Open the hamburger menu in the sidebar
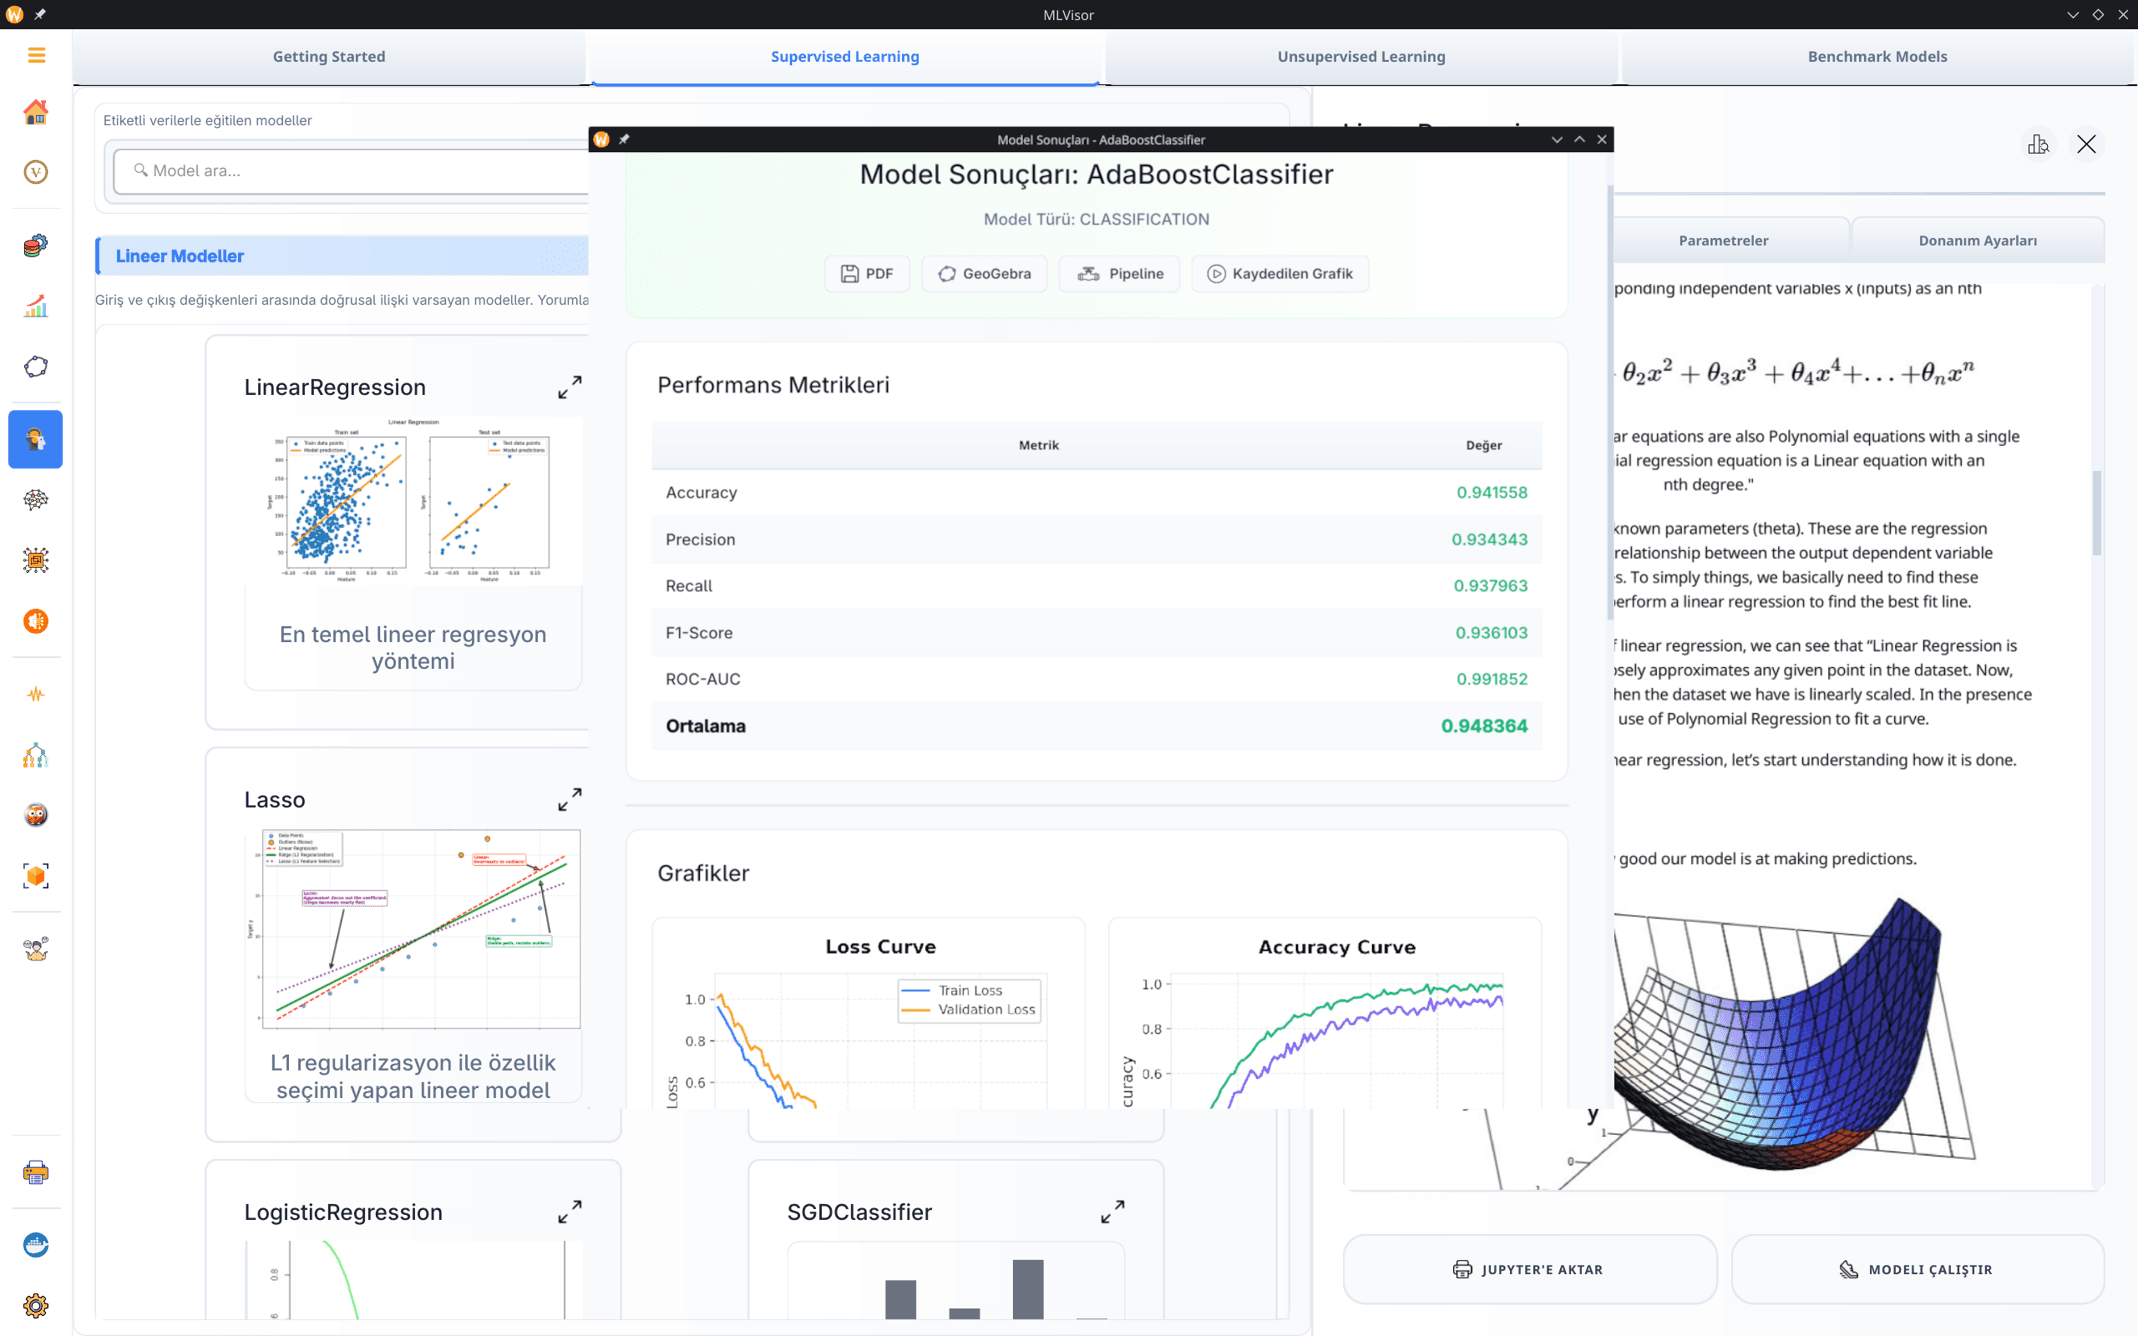This screenshot has height=1336, width=2138. click(x=36, y=56)
